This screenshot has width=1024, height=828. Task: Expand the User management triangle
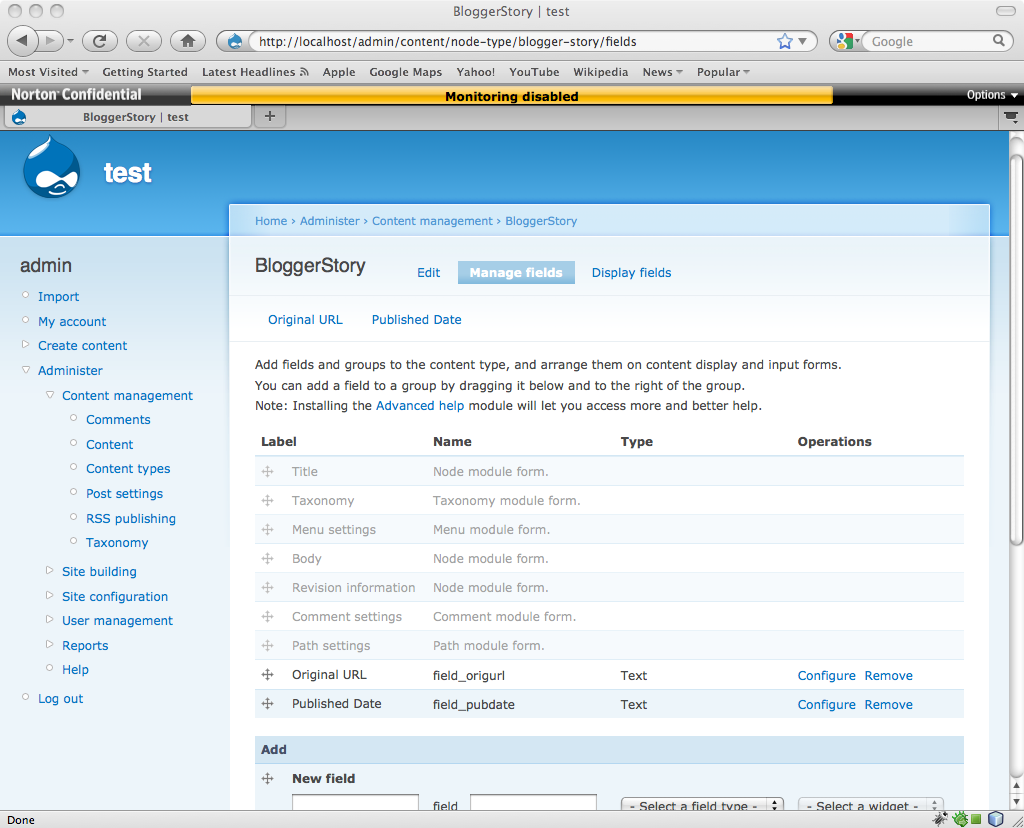[x=50, y=619]
